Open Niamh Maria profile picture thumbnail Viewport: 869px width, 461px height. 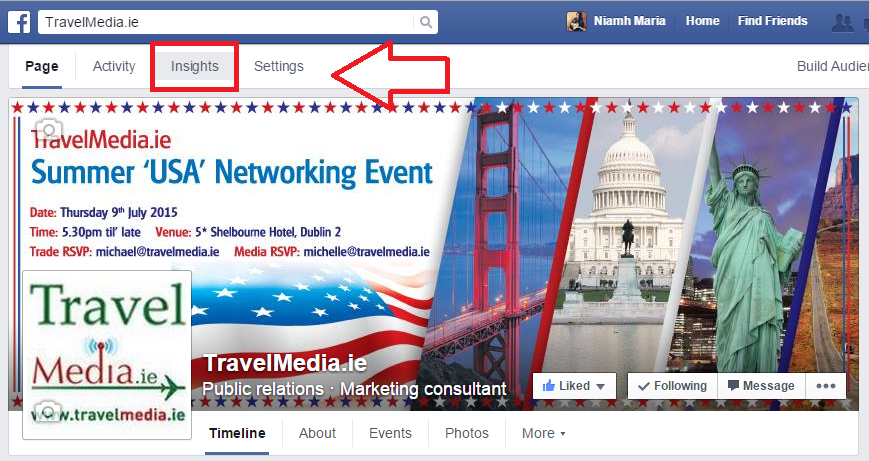point(576,22)
